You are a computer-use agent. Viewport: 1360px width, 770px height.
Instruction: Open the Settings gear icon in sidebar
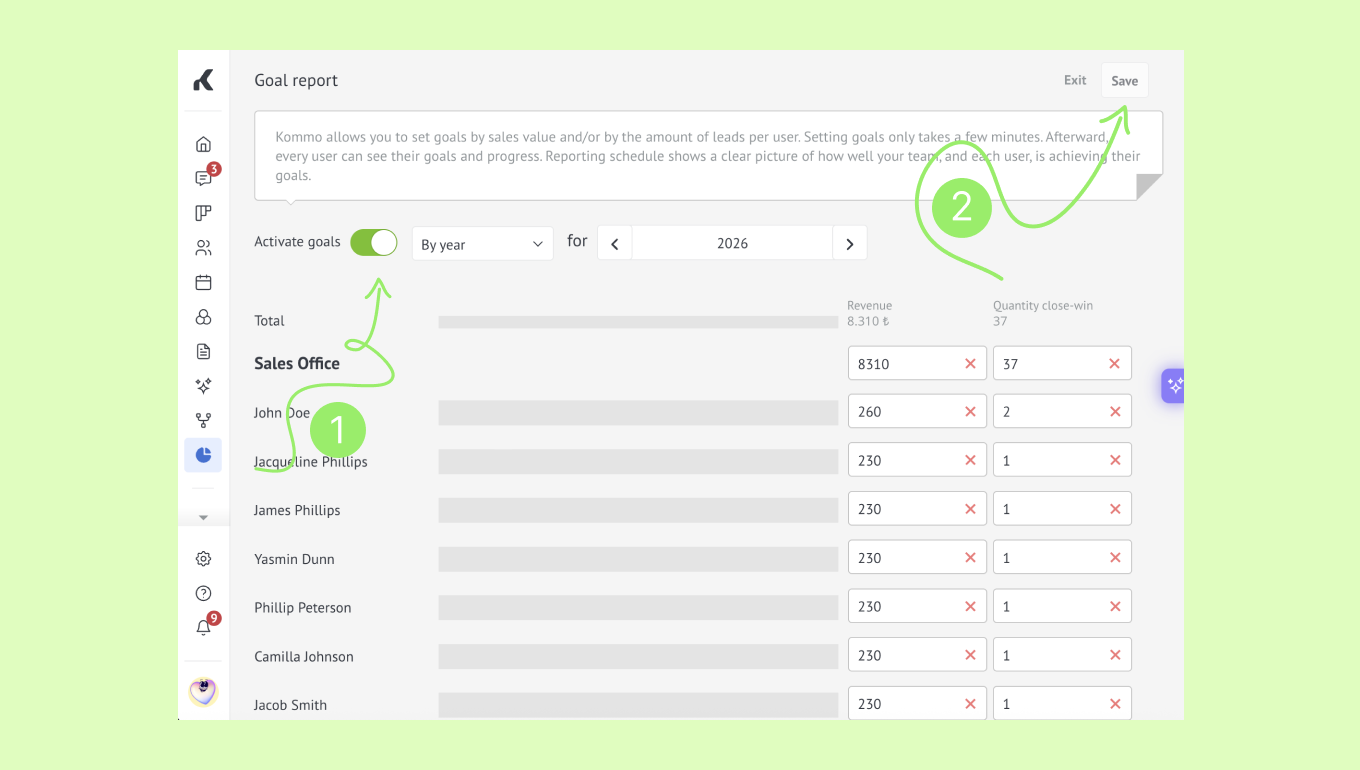(x=203, y=559)
